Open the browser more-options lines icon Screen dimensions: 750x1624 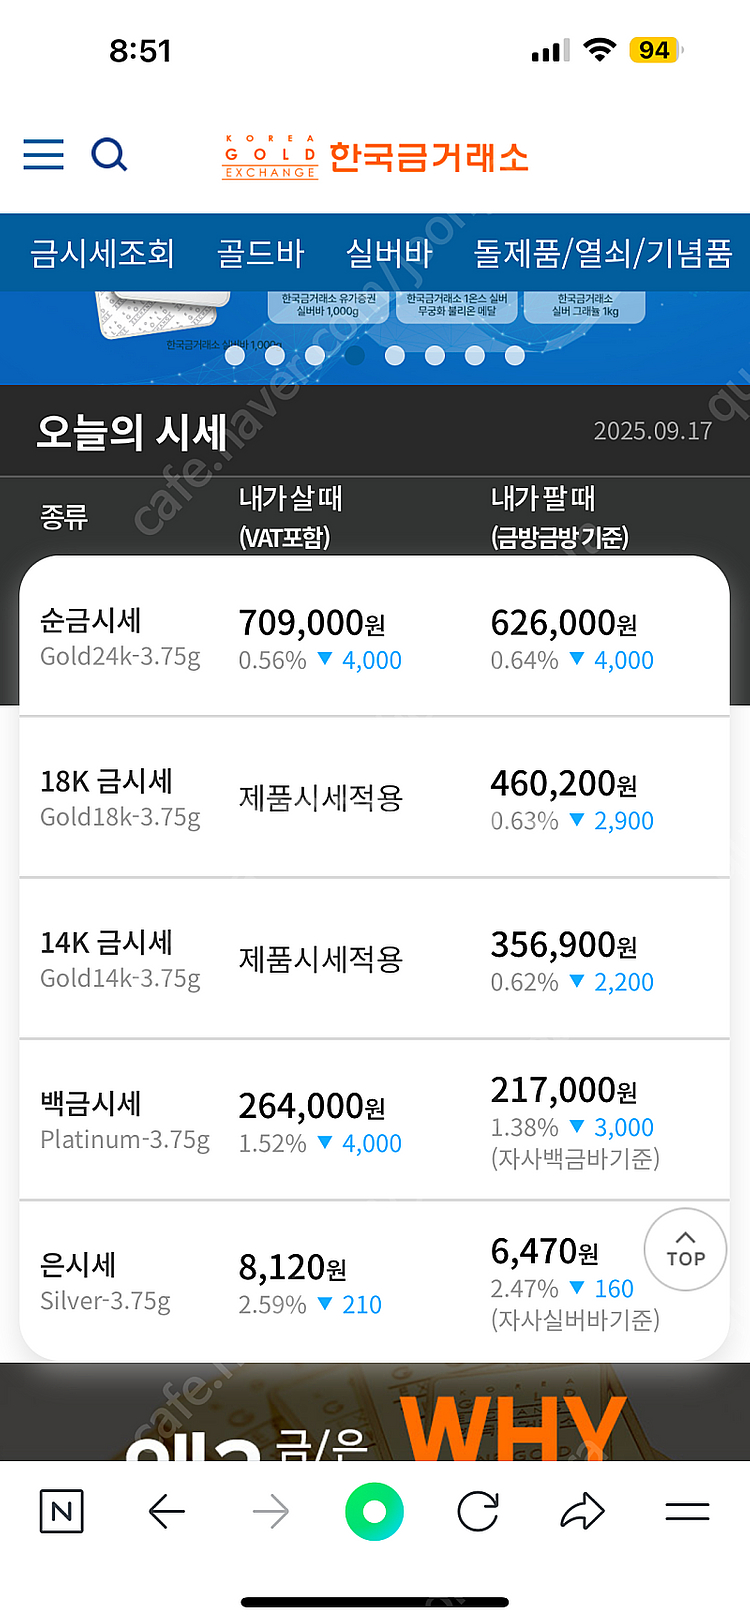click(x=687, y=1511)
